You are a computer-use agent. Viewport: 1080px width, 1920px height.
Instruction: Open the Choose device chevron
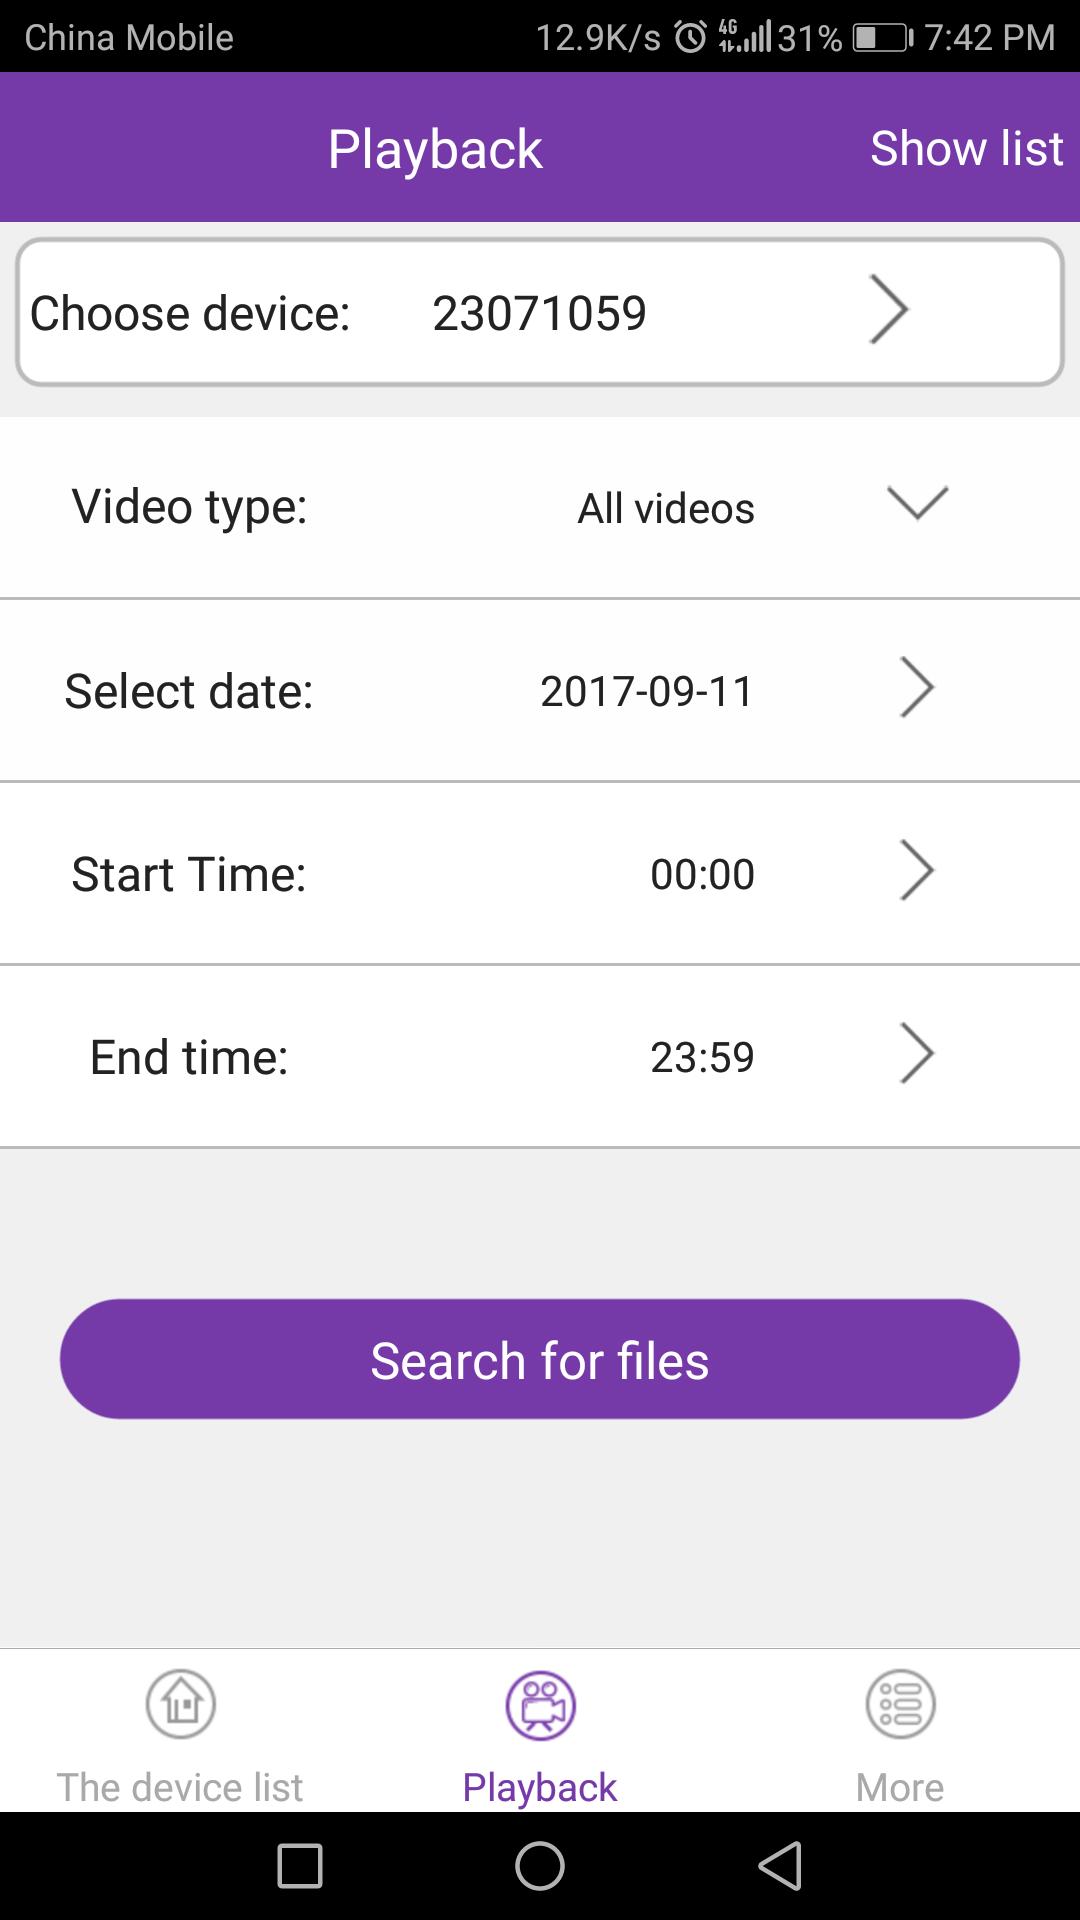tap(888, 310)
